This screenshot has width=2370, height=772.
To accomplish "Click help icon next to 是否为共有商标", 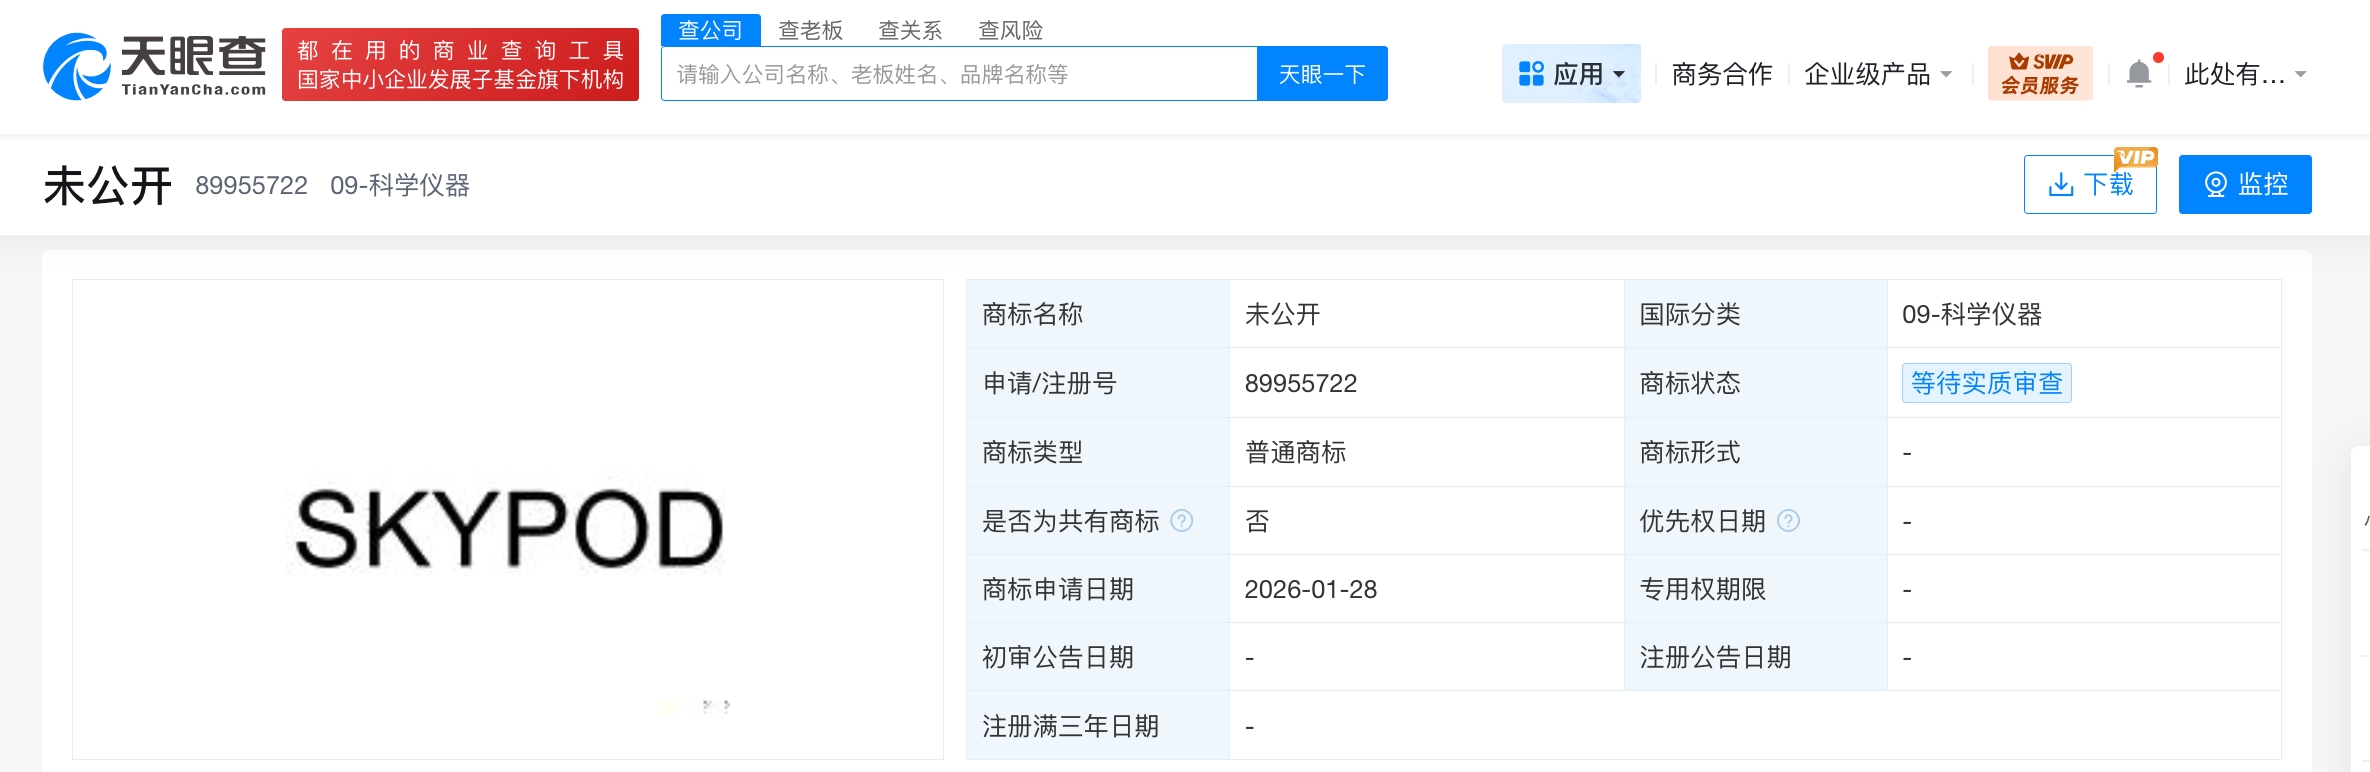I will (x=1182, y=521).
